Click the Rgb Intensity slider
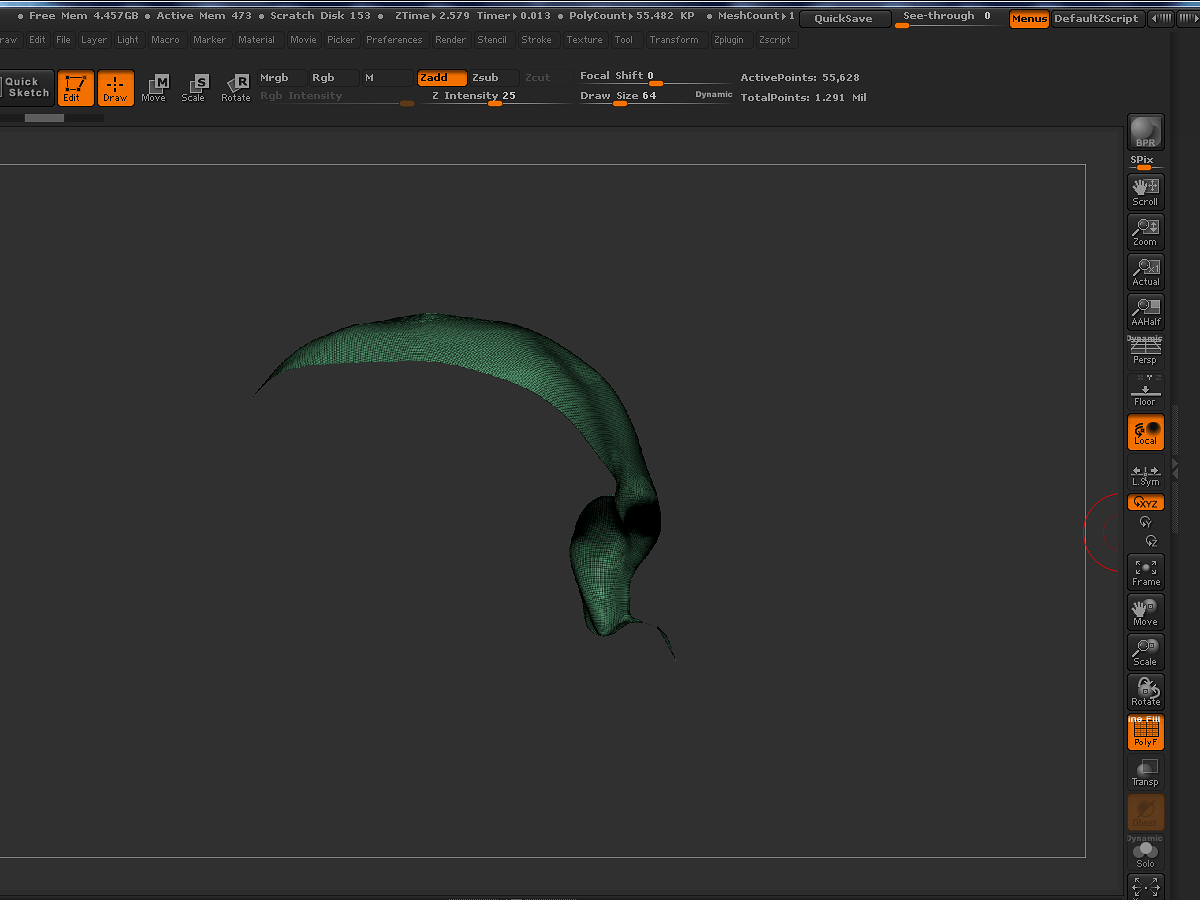The height and width of the screenshot is (900, 1200). pyautogui.click(x=336, y=97)
